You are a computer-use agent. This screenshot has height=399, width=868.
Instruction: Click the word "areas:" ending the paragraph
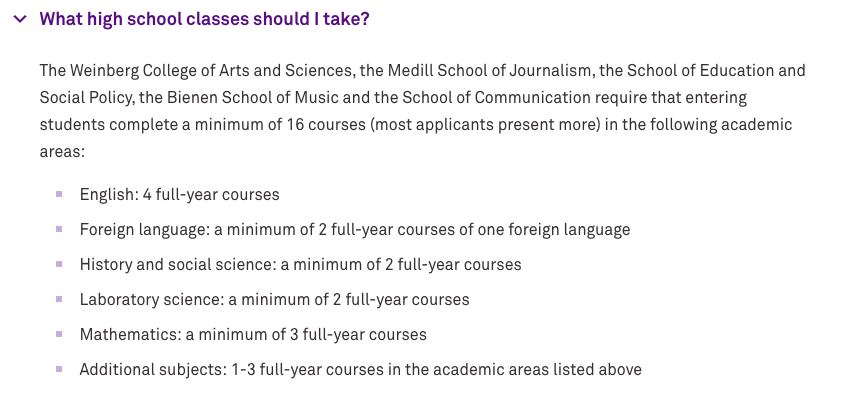point(62,152)
